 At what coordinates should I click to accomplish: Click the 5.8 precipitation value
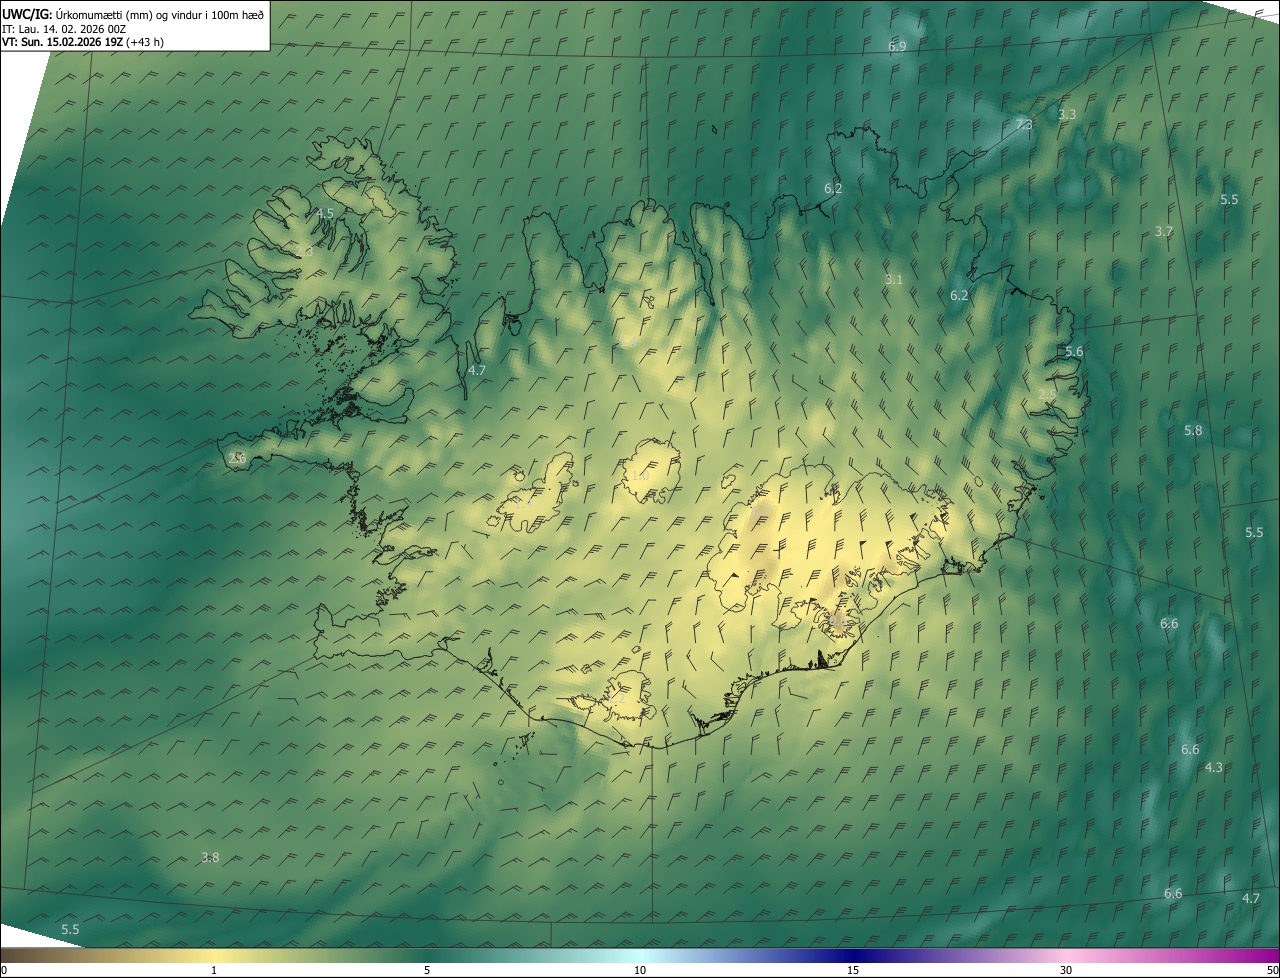pyautogui.click(x=1193, y=430)
